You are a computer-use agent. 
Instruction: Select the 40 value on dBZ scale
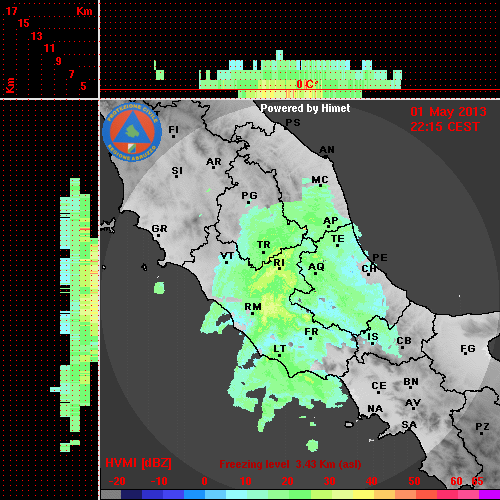click(372, 481)
